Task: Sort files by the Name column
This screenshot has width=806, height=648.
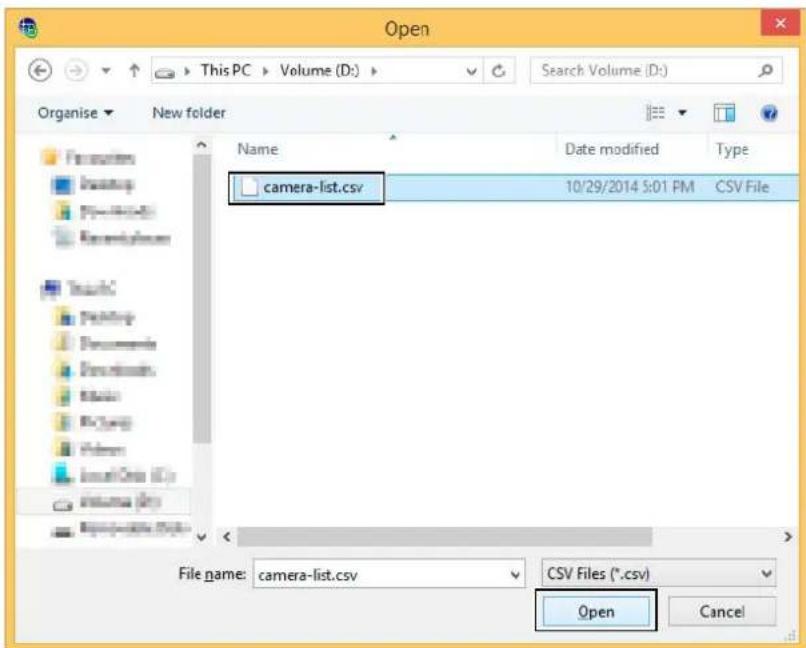Action: pyautogui.click(x=258, y=150)
